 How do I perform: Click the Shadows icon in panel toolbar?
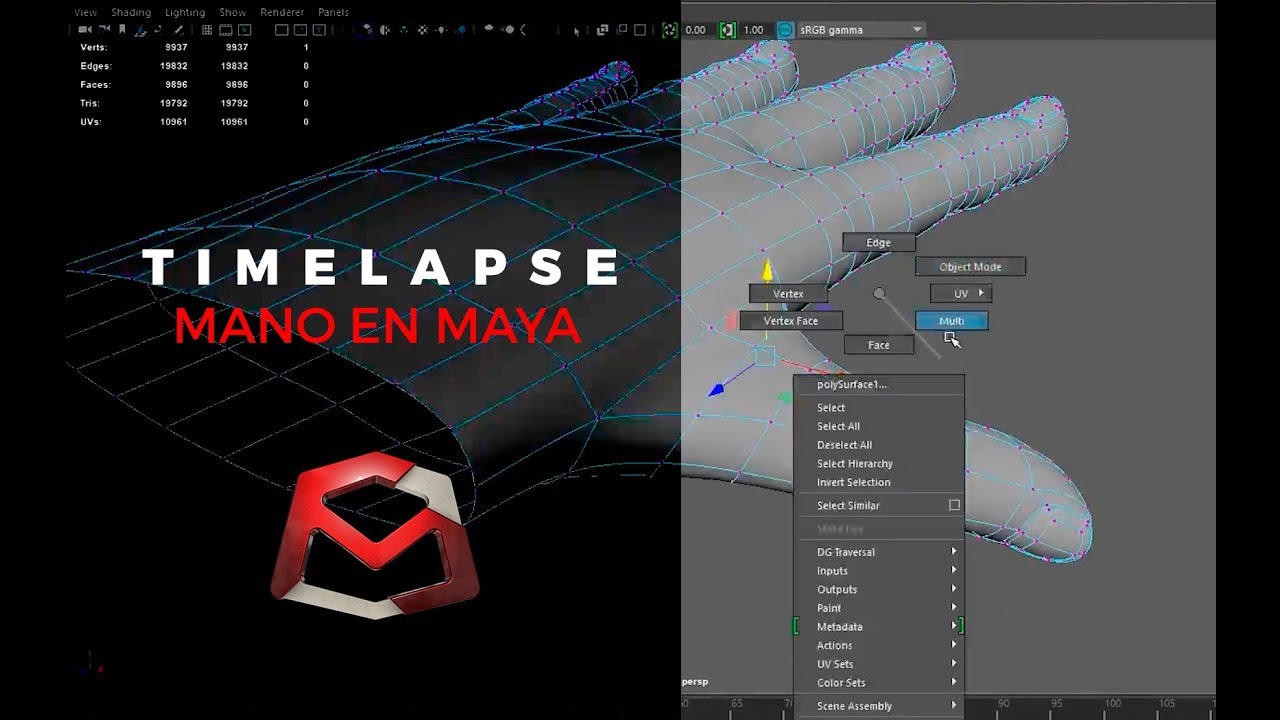click(460, 30)
